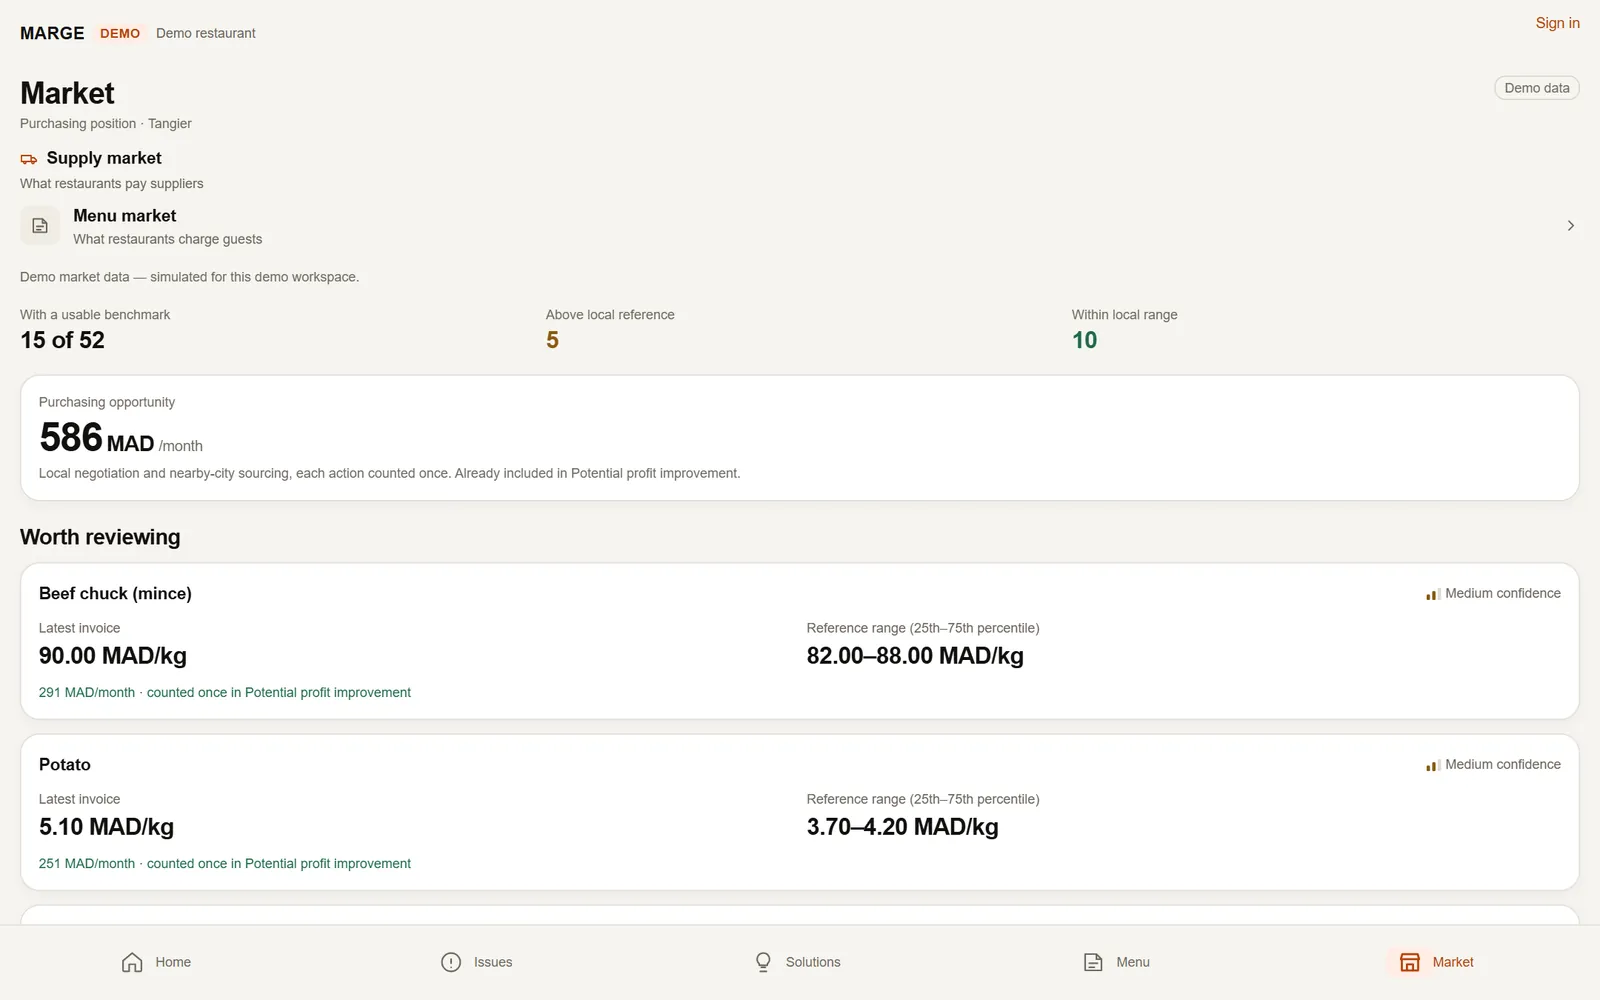Open the Beef chuck (mince) card title
The image size is (1600, 1000).
[115, 593]
